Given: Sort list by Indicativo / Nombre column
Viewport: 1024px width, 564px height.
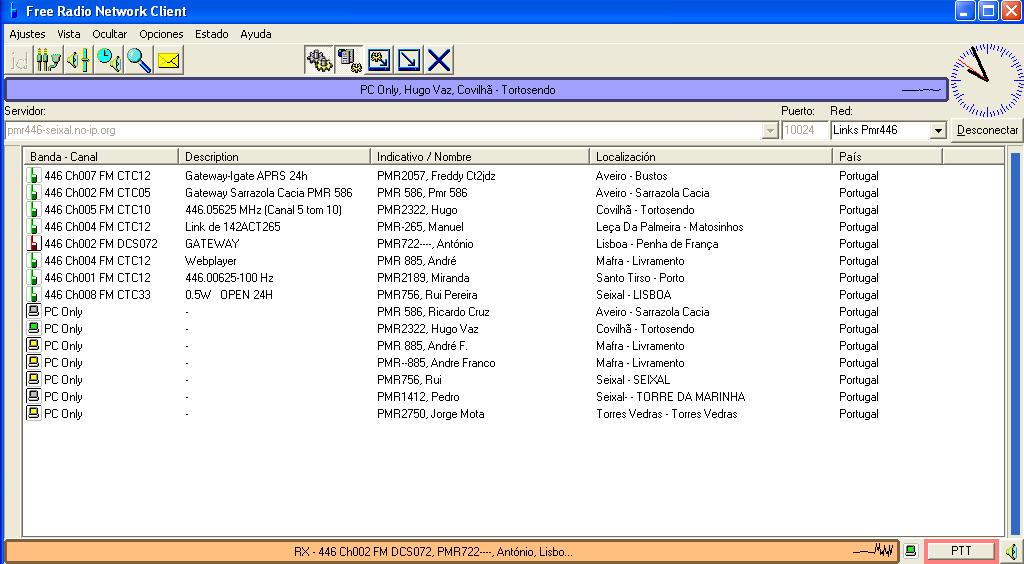Looking at the screenshot, I should [x=479, y=157].
